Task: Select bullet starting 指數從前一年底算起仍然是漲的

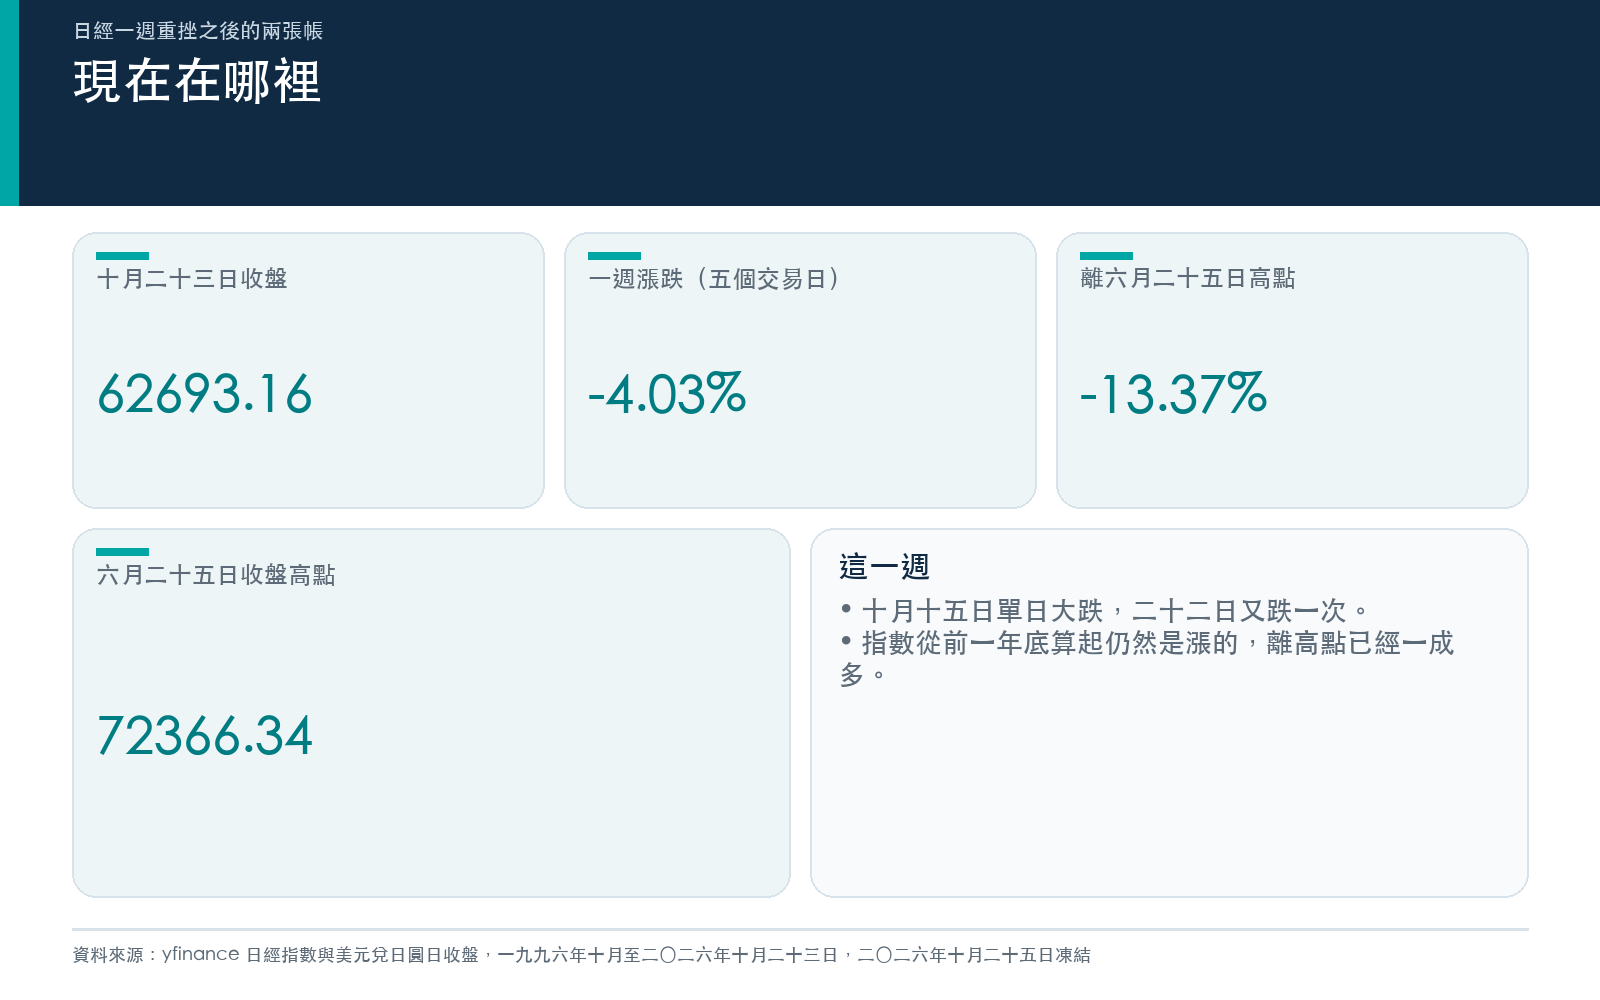Action: 1147,659
